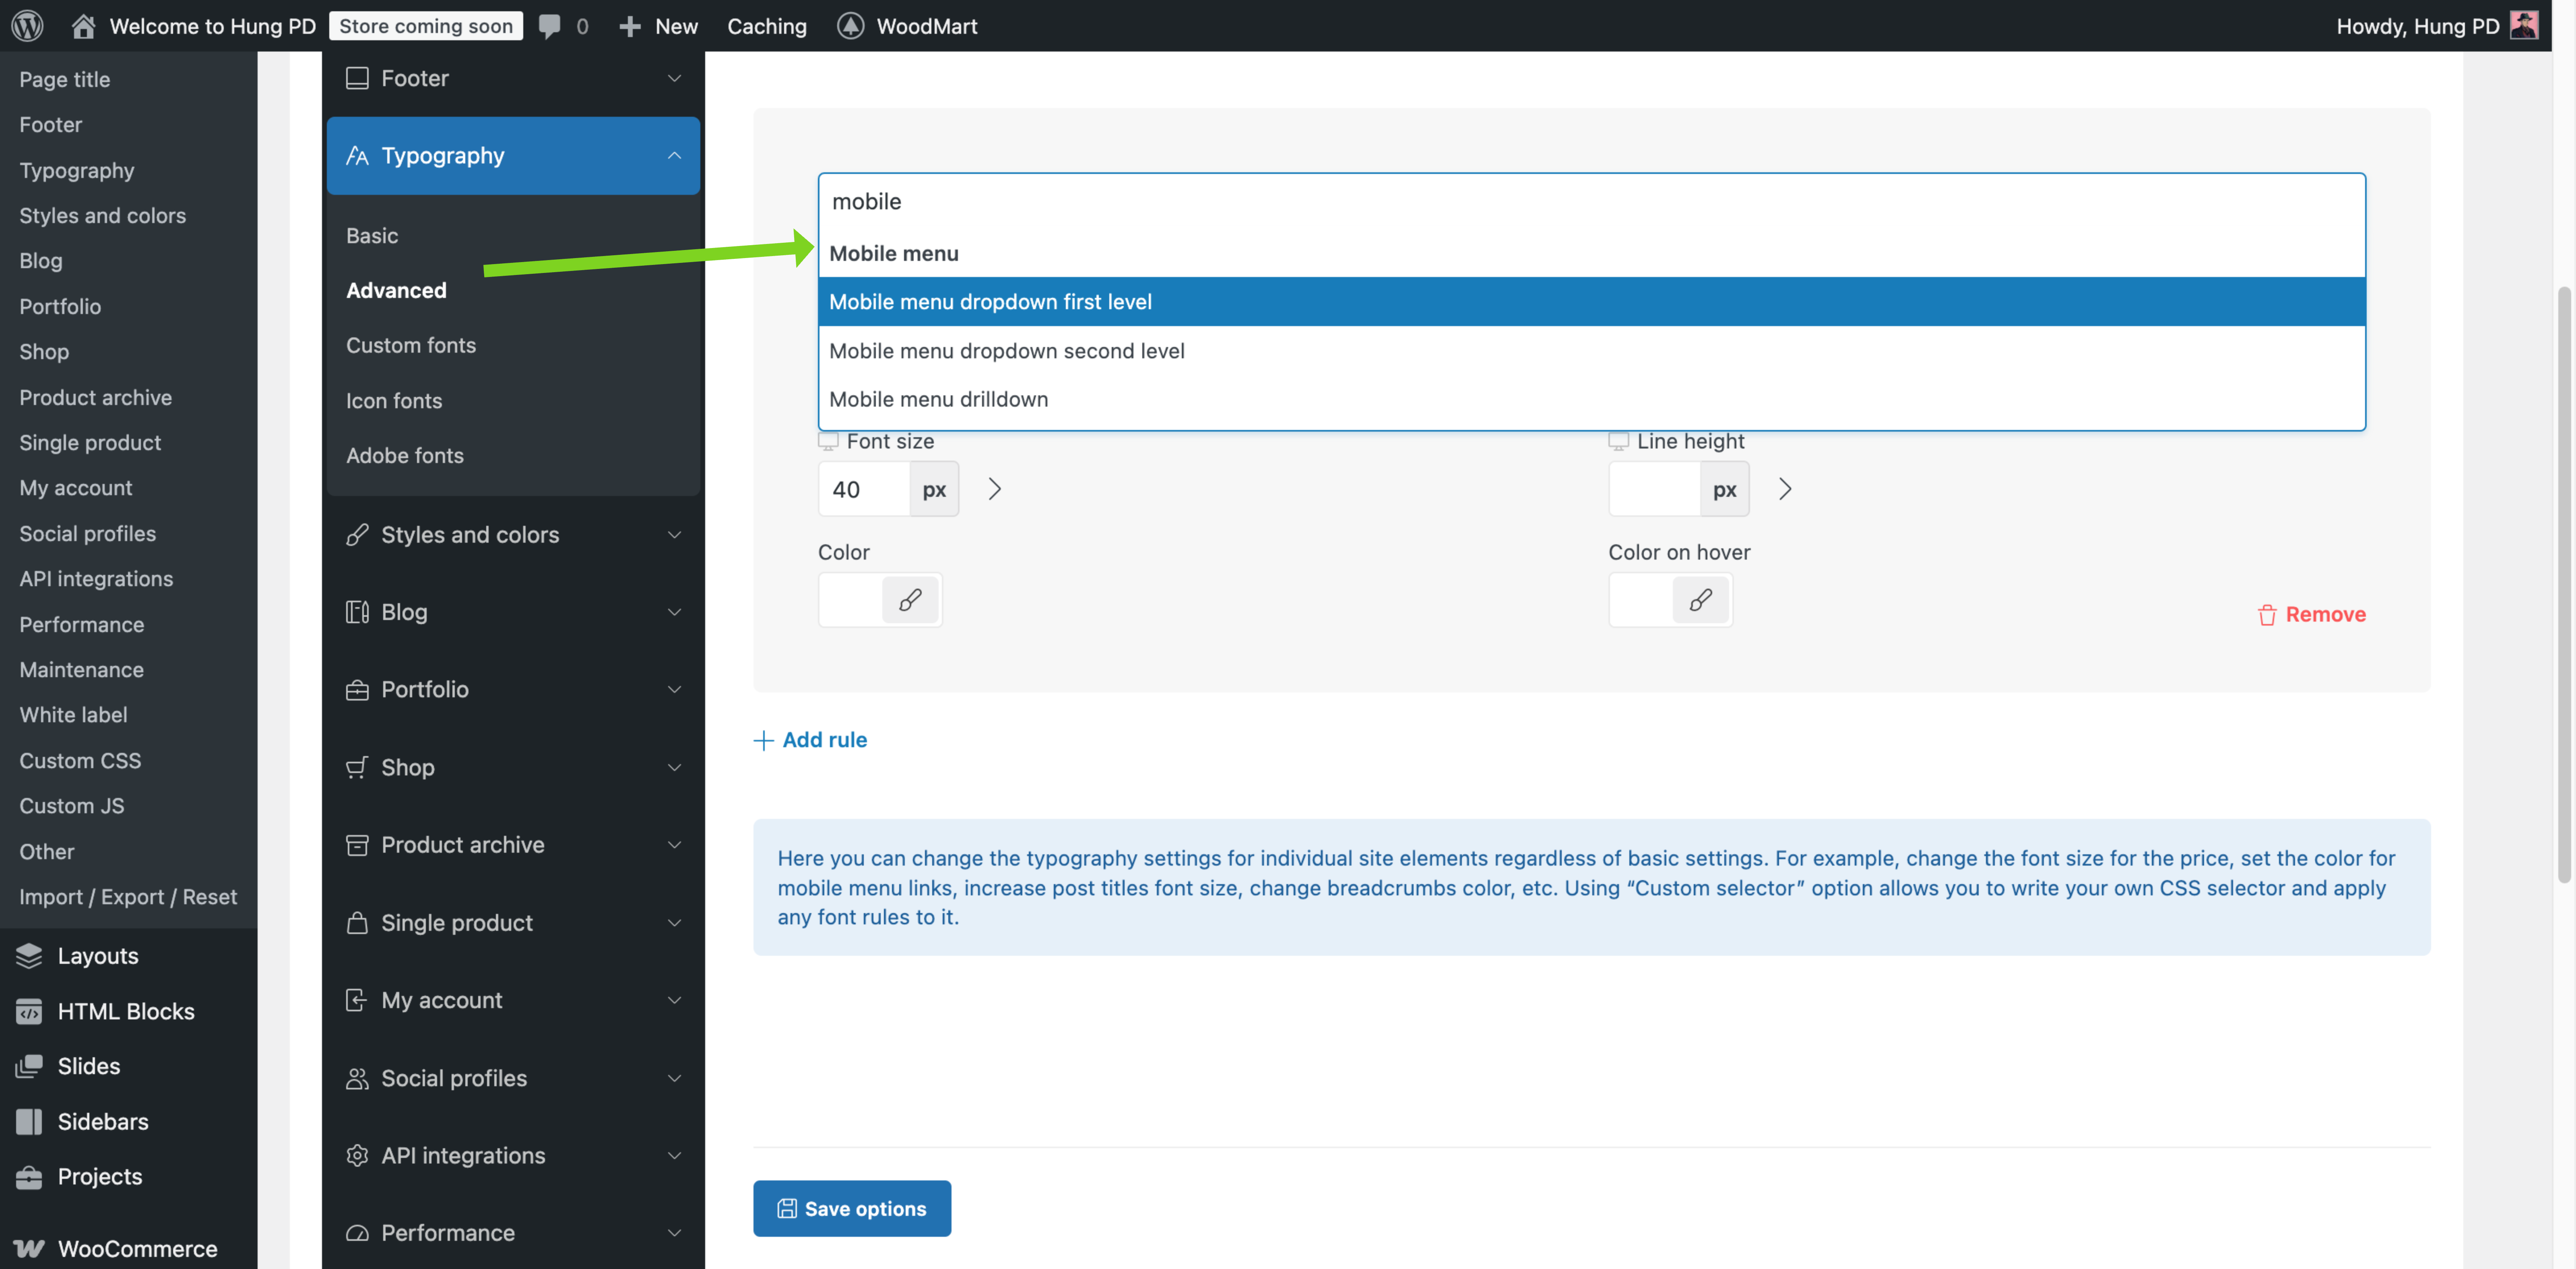The width and height of the screenshot is (2576, 1269).
Task: Click the Sidebars column icon
Action: point(29,1122)
